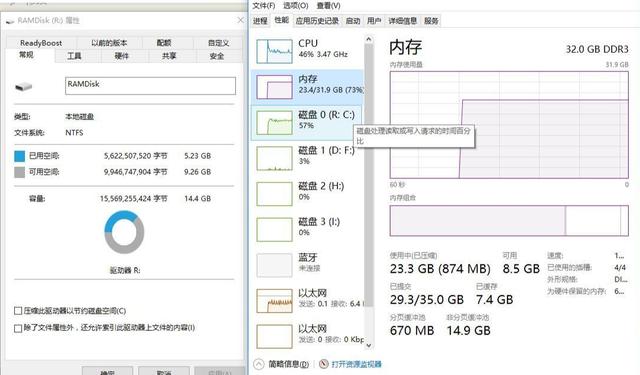Open the 文件(F) menu
The image size is (640, 375).
coord(264,6)
